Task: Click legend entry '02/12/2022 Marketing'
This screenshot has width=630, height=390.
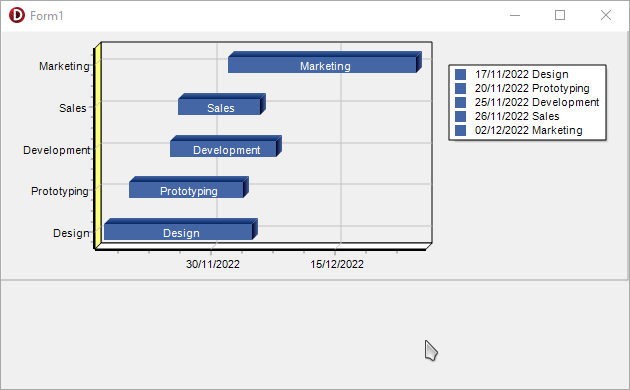Action: pyautogui.click(x=528, y=131)
